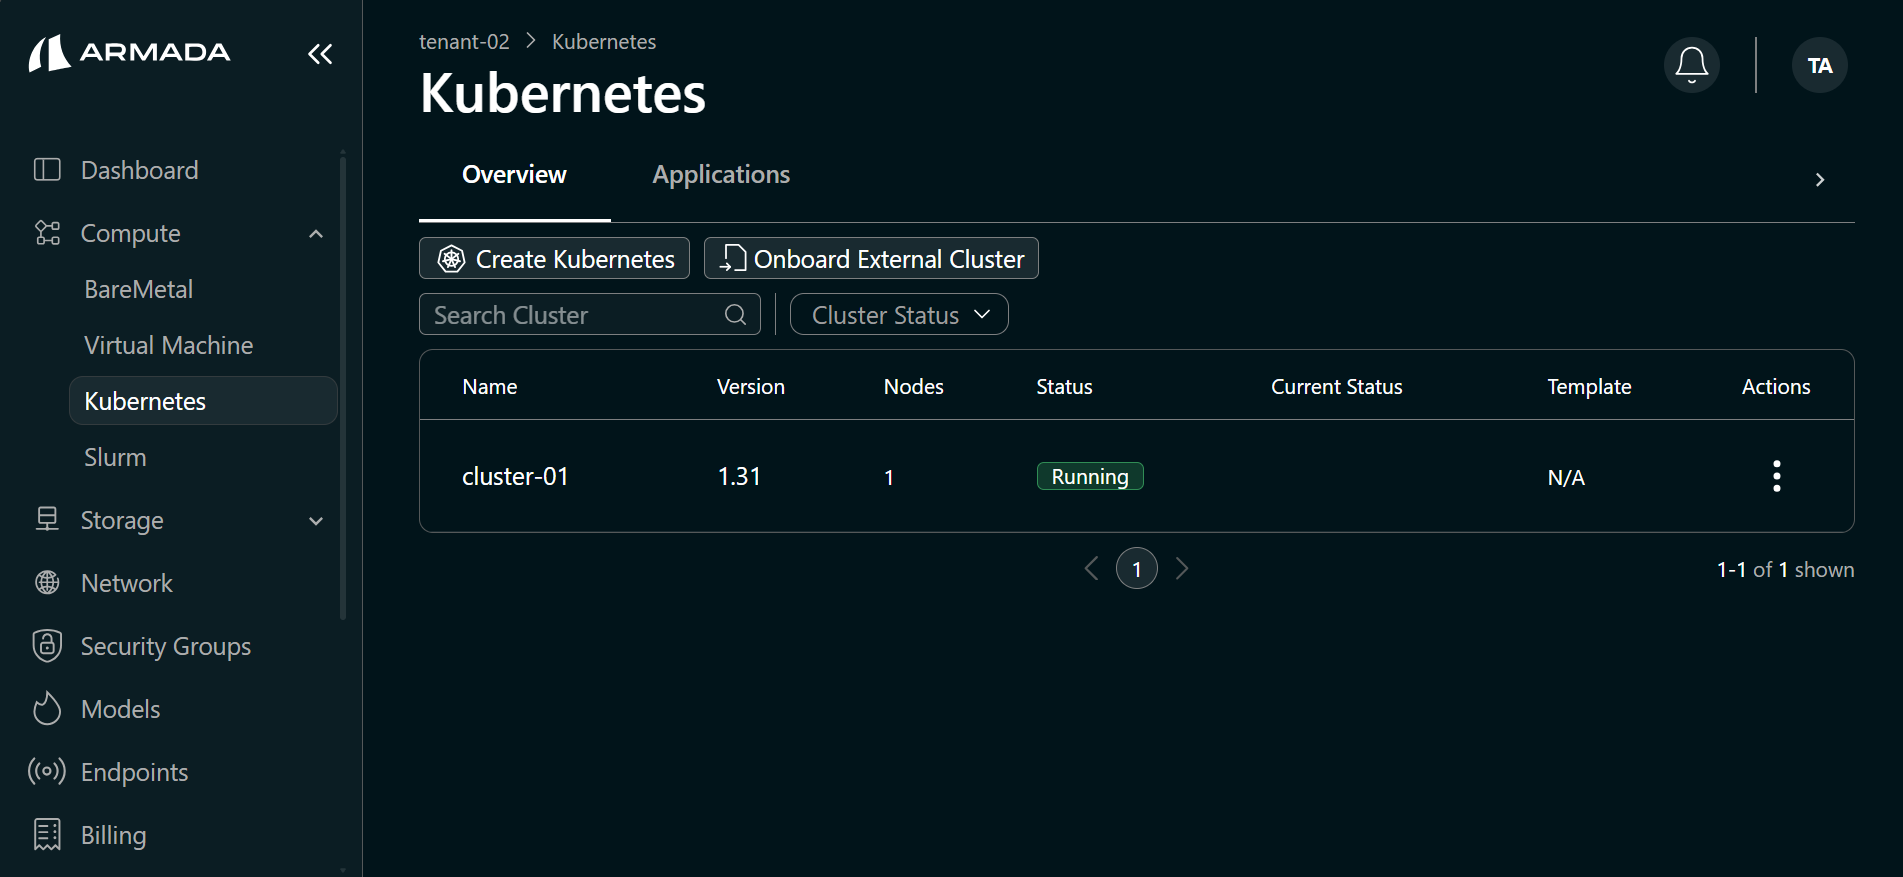Click the Storage sidebar icon

coord(47,519)
